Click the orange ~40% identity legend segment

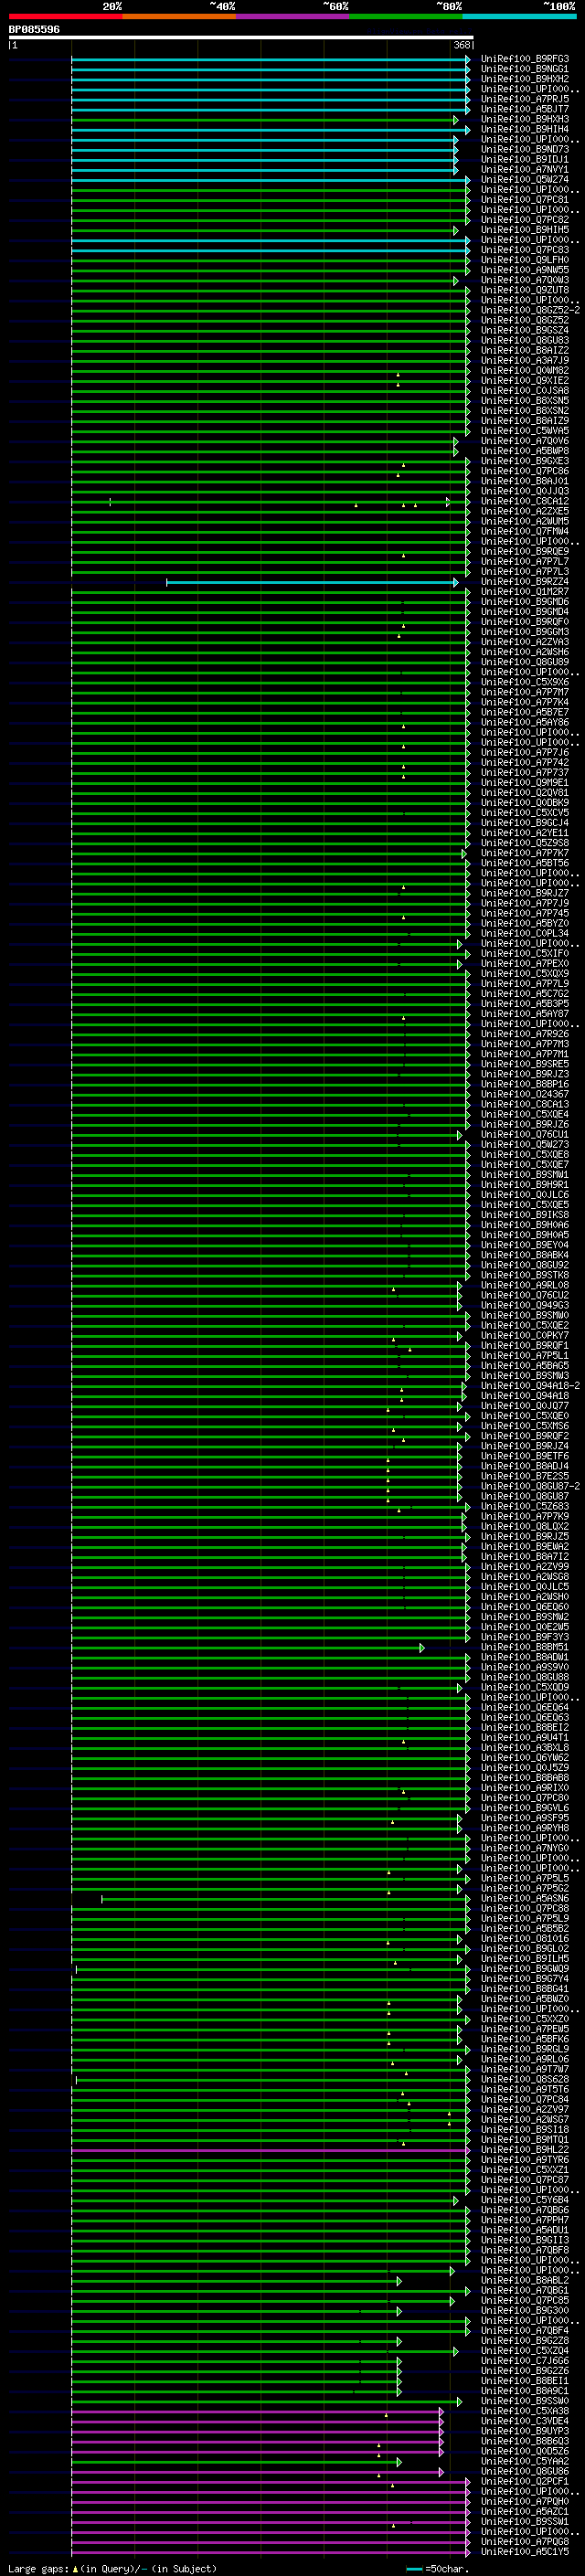(x=179, y=16)
